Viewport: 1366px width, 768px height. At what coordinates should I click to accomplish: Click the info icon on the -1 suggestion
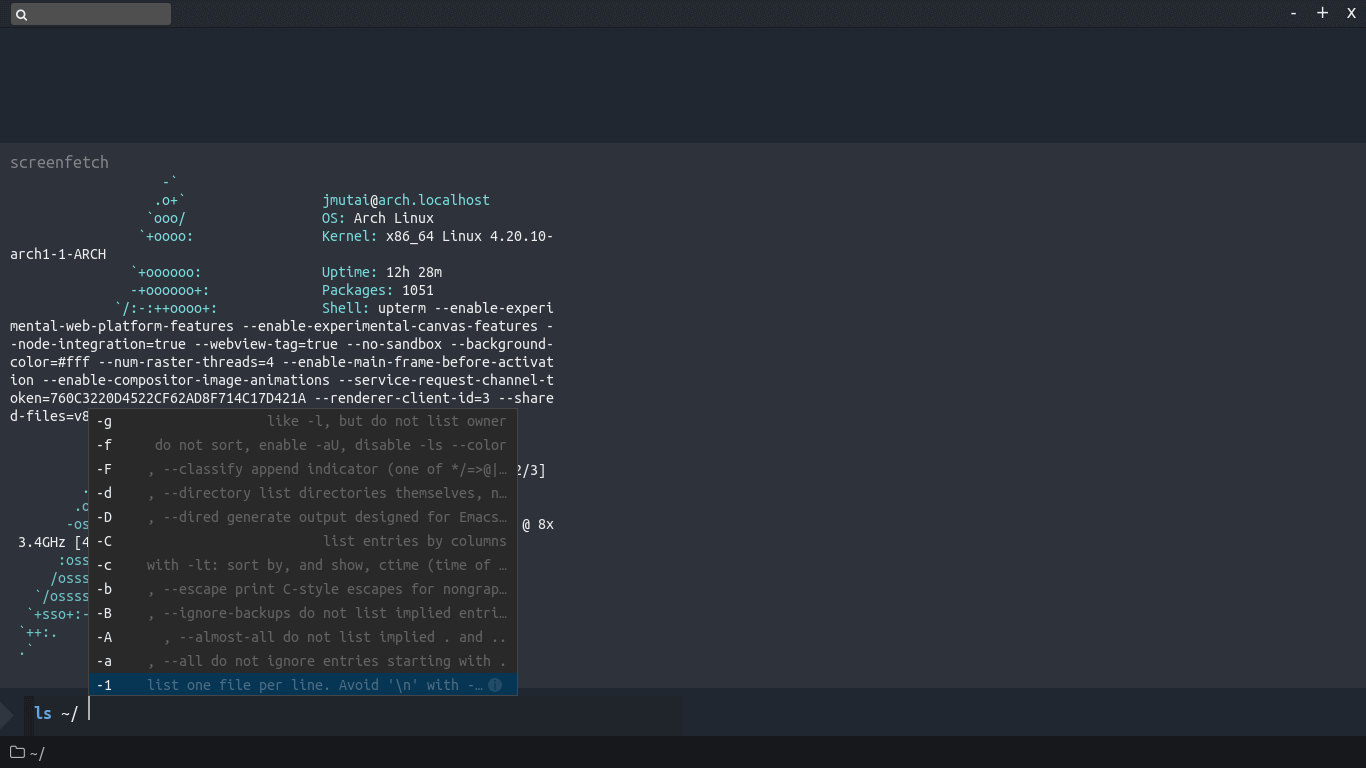click(x=495, y=685)
